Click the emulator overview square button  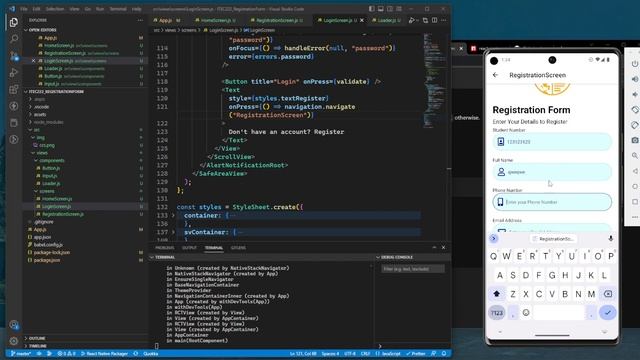(635, 202)
